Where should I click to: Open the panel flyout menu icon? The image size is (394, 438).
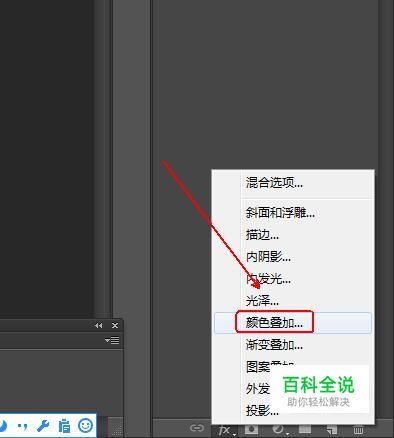(x=112, y=340)
